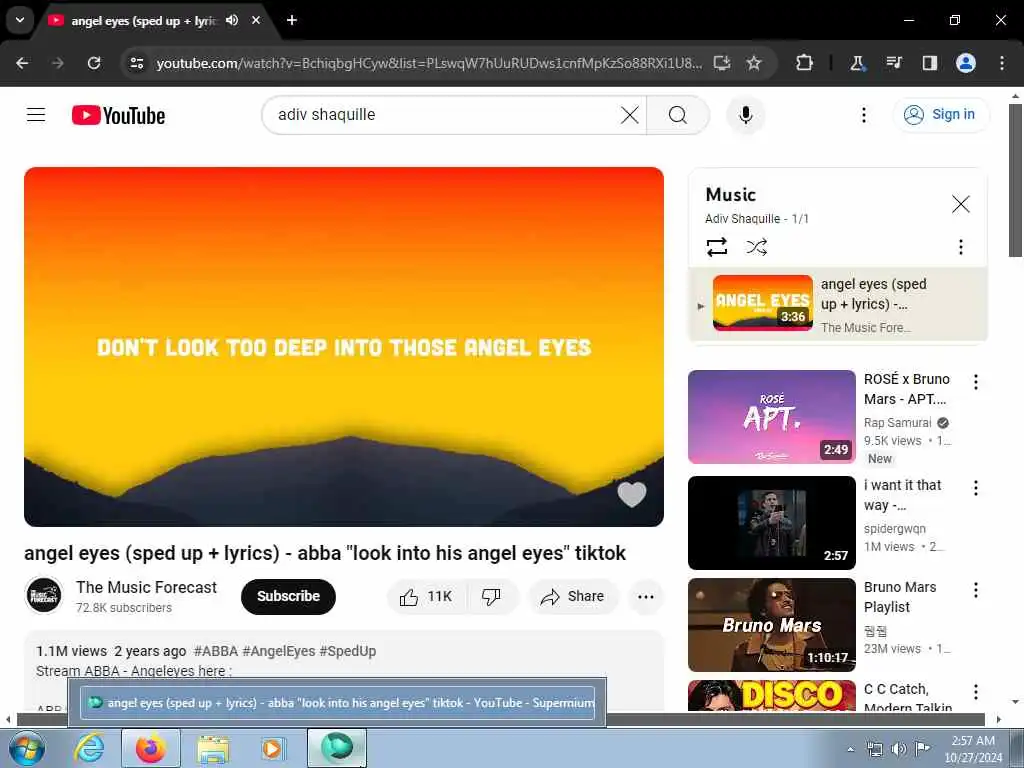The image size is (1024, 768).
Task: Open ROSÉ x Bruno Mars APT video
Action: tap(771, 417)
